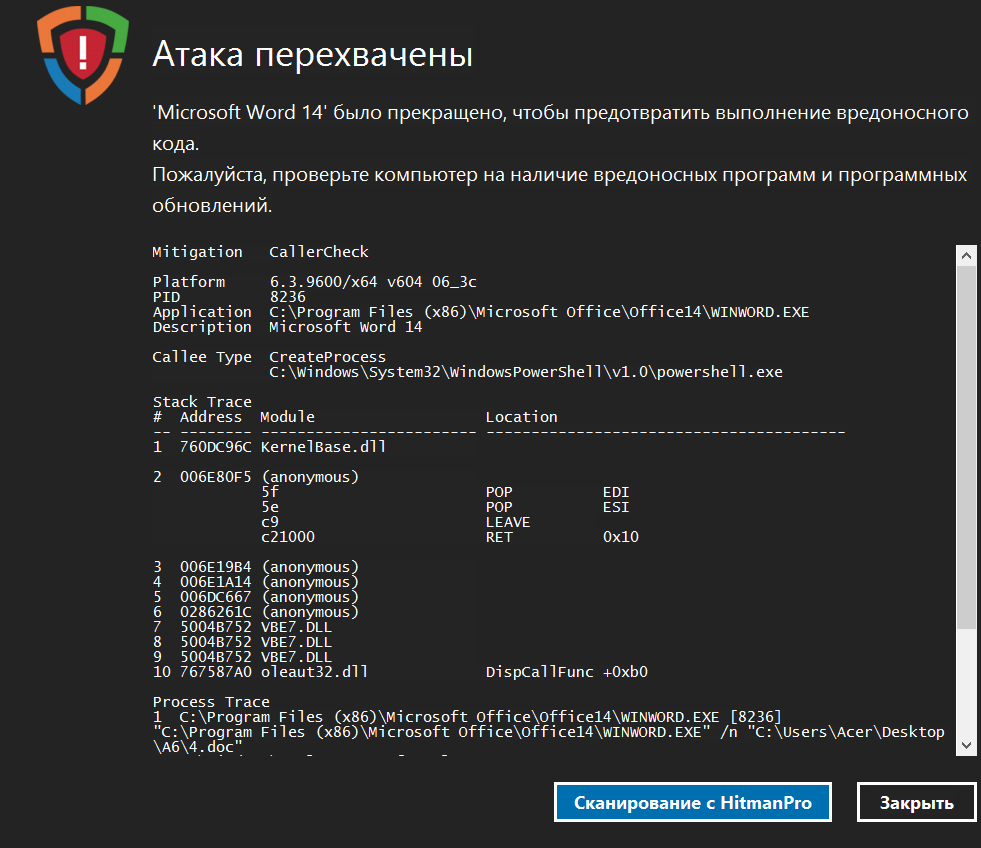Viewport: 981px width, 848px height.
Task: Click the 'CallerCheck' mitigation value
Action: (x=318, y=252)
